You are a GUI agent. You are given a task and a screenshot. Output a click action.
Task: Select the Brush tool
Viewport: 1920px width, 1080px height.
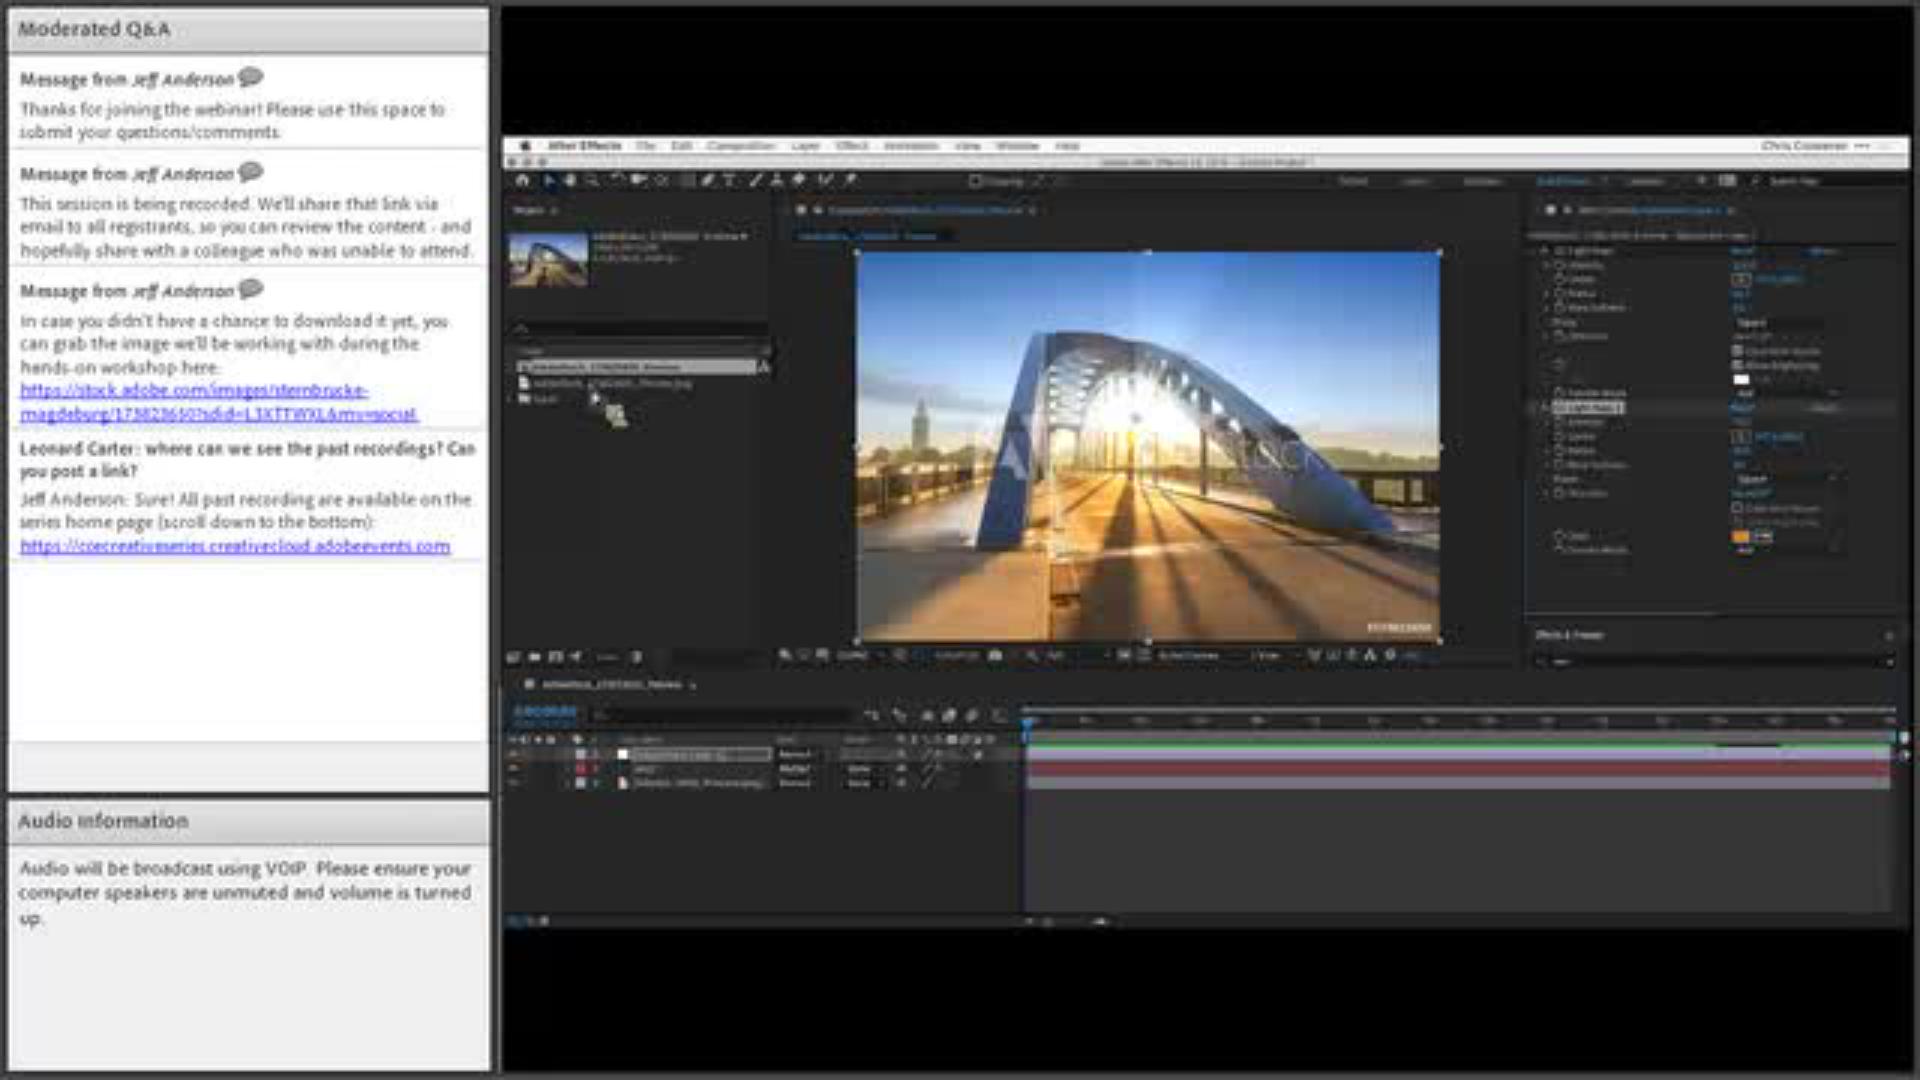point(756,180)
